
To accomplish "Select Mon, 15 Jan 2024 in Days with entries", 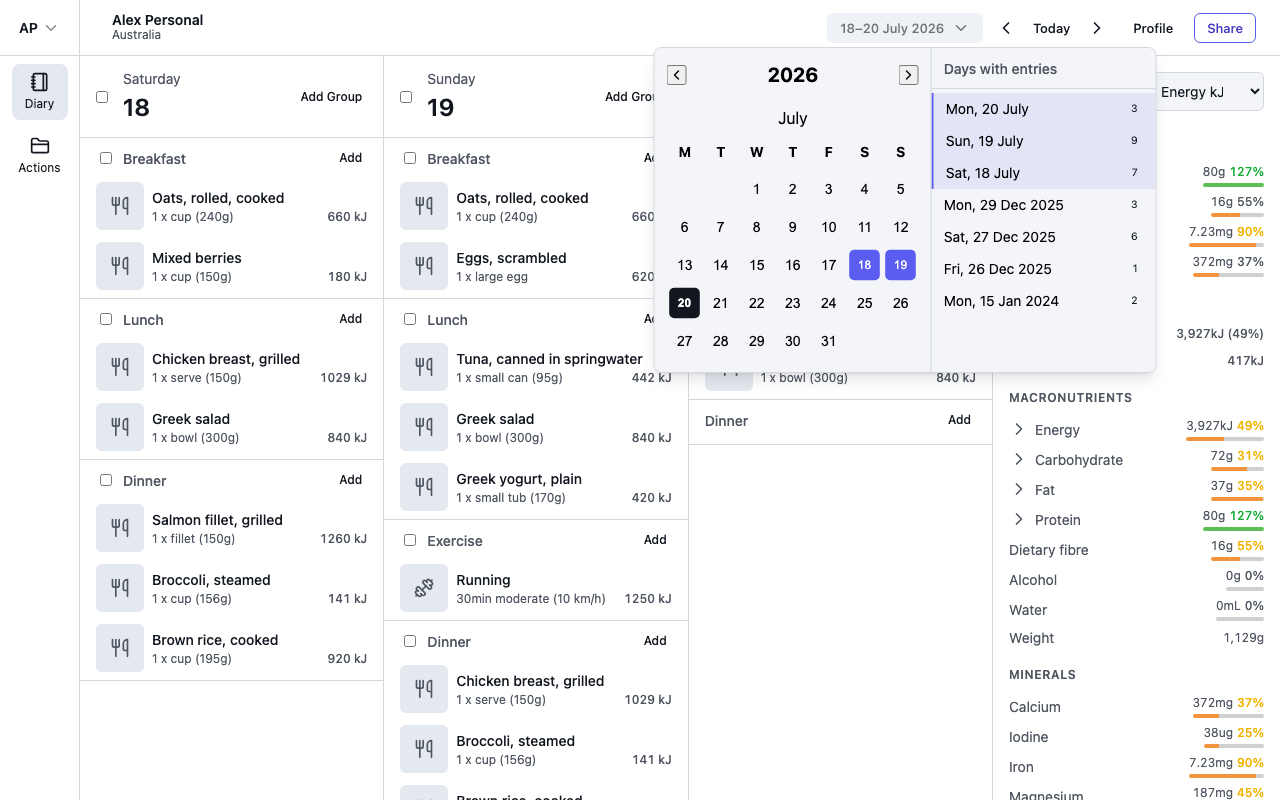I will pos(1043,301).
